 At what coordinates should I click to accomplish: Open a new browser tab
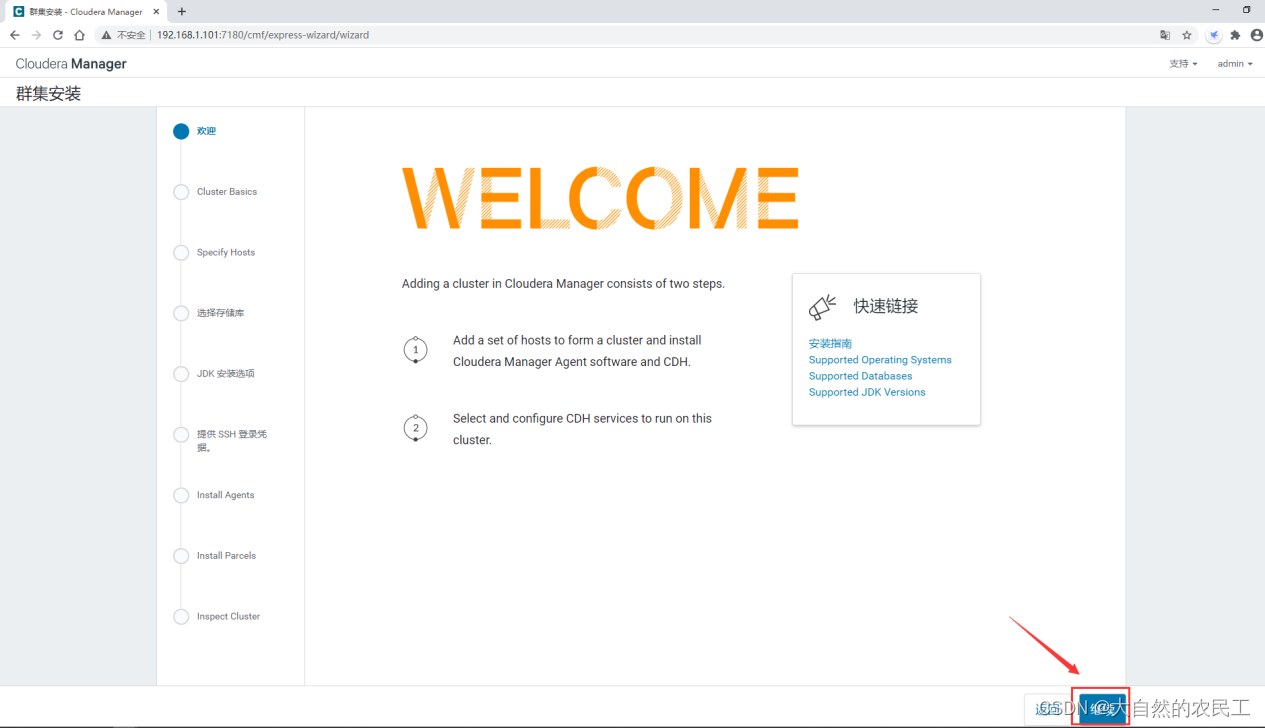[181, 12]
